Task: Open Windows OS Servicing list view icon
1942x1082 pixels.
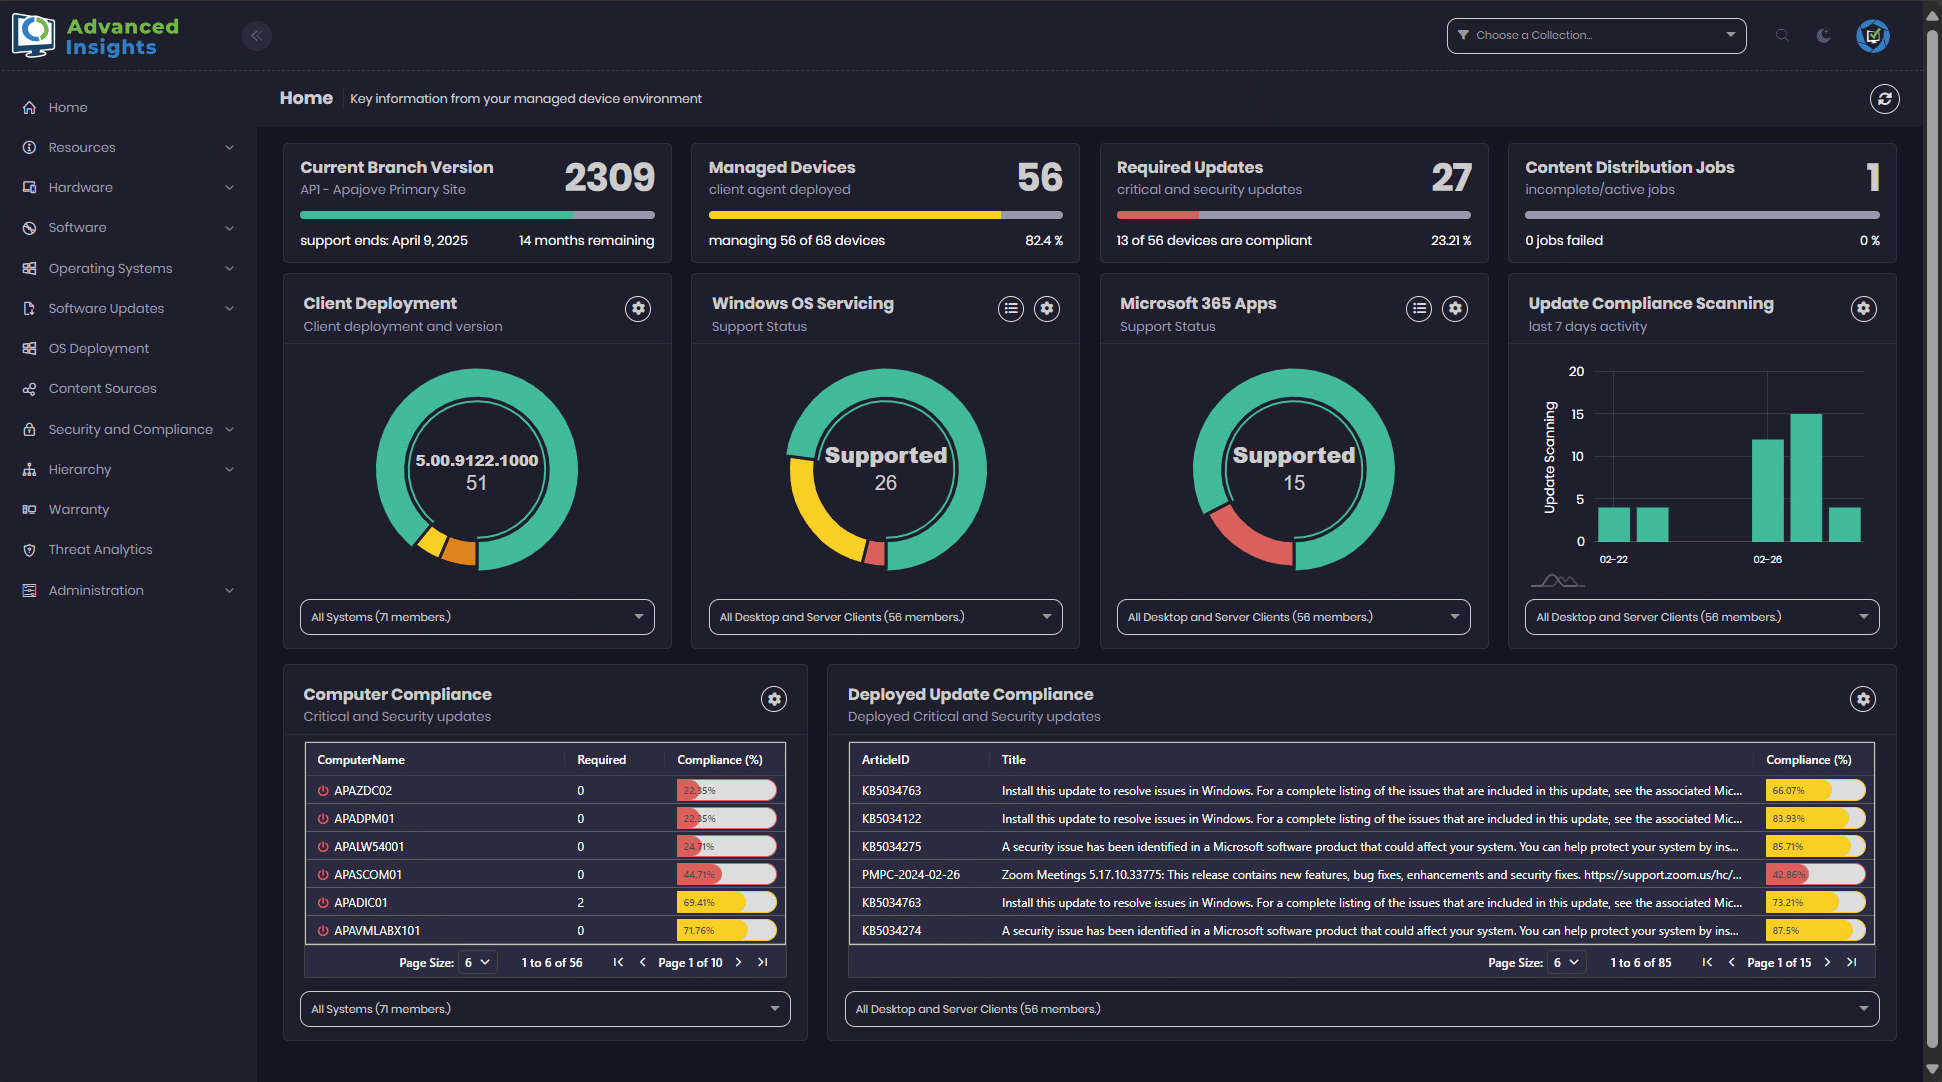Action: pos(1011,309)
